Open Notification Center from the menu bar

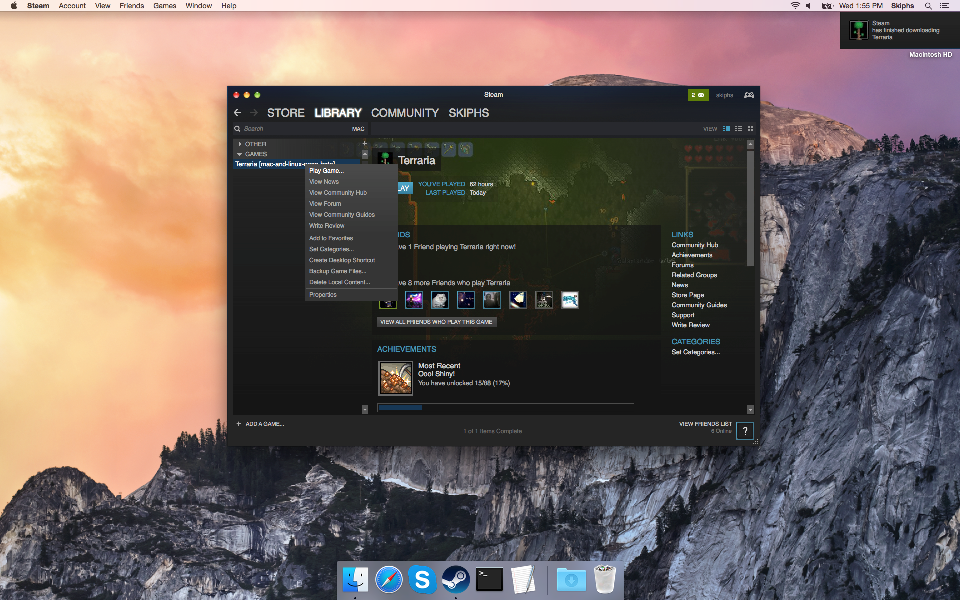[944, 6]
